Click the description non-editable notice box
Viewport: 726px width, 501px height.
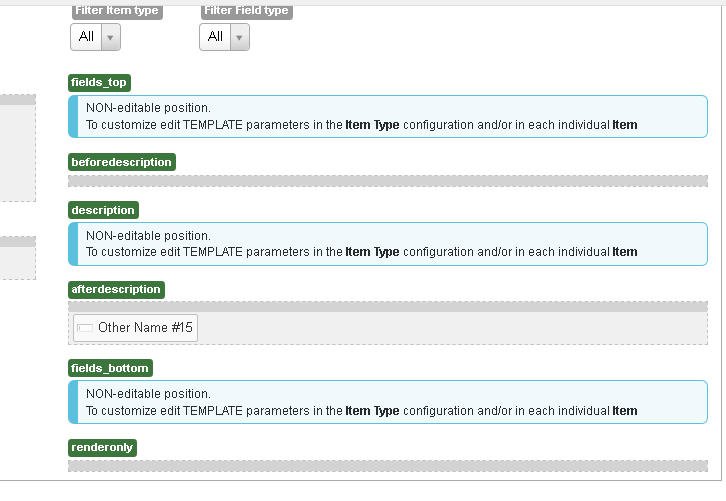point(390,243)
